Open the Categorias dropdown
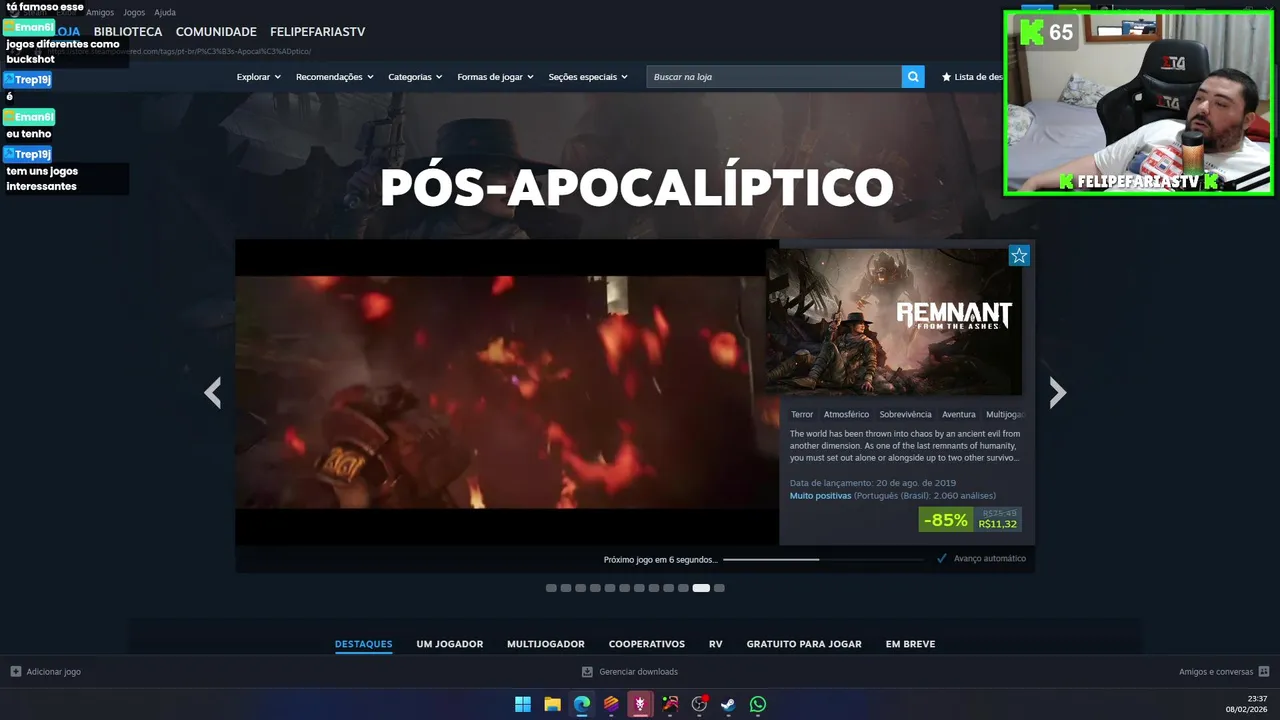 point(415,77)
